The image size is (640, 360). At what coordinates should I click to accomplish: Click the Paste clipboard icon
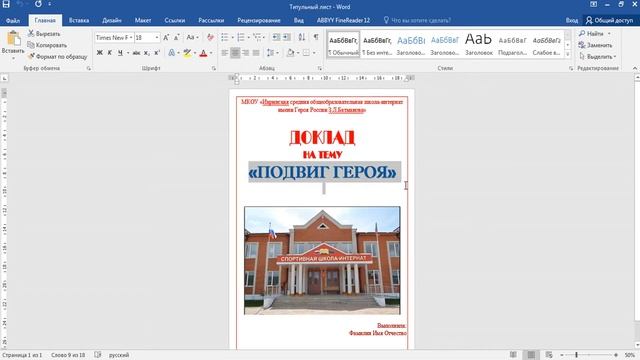pyautogui.click(x=13, y=39)
